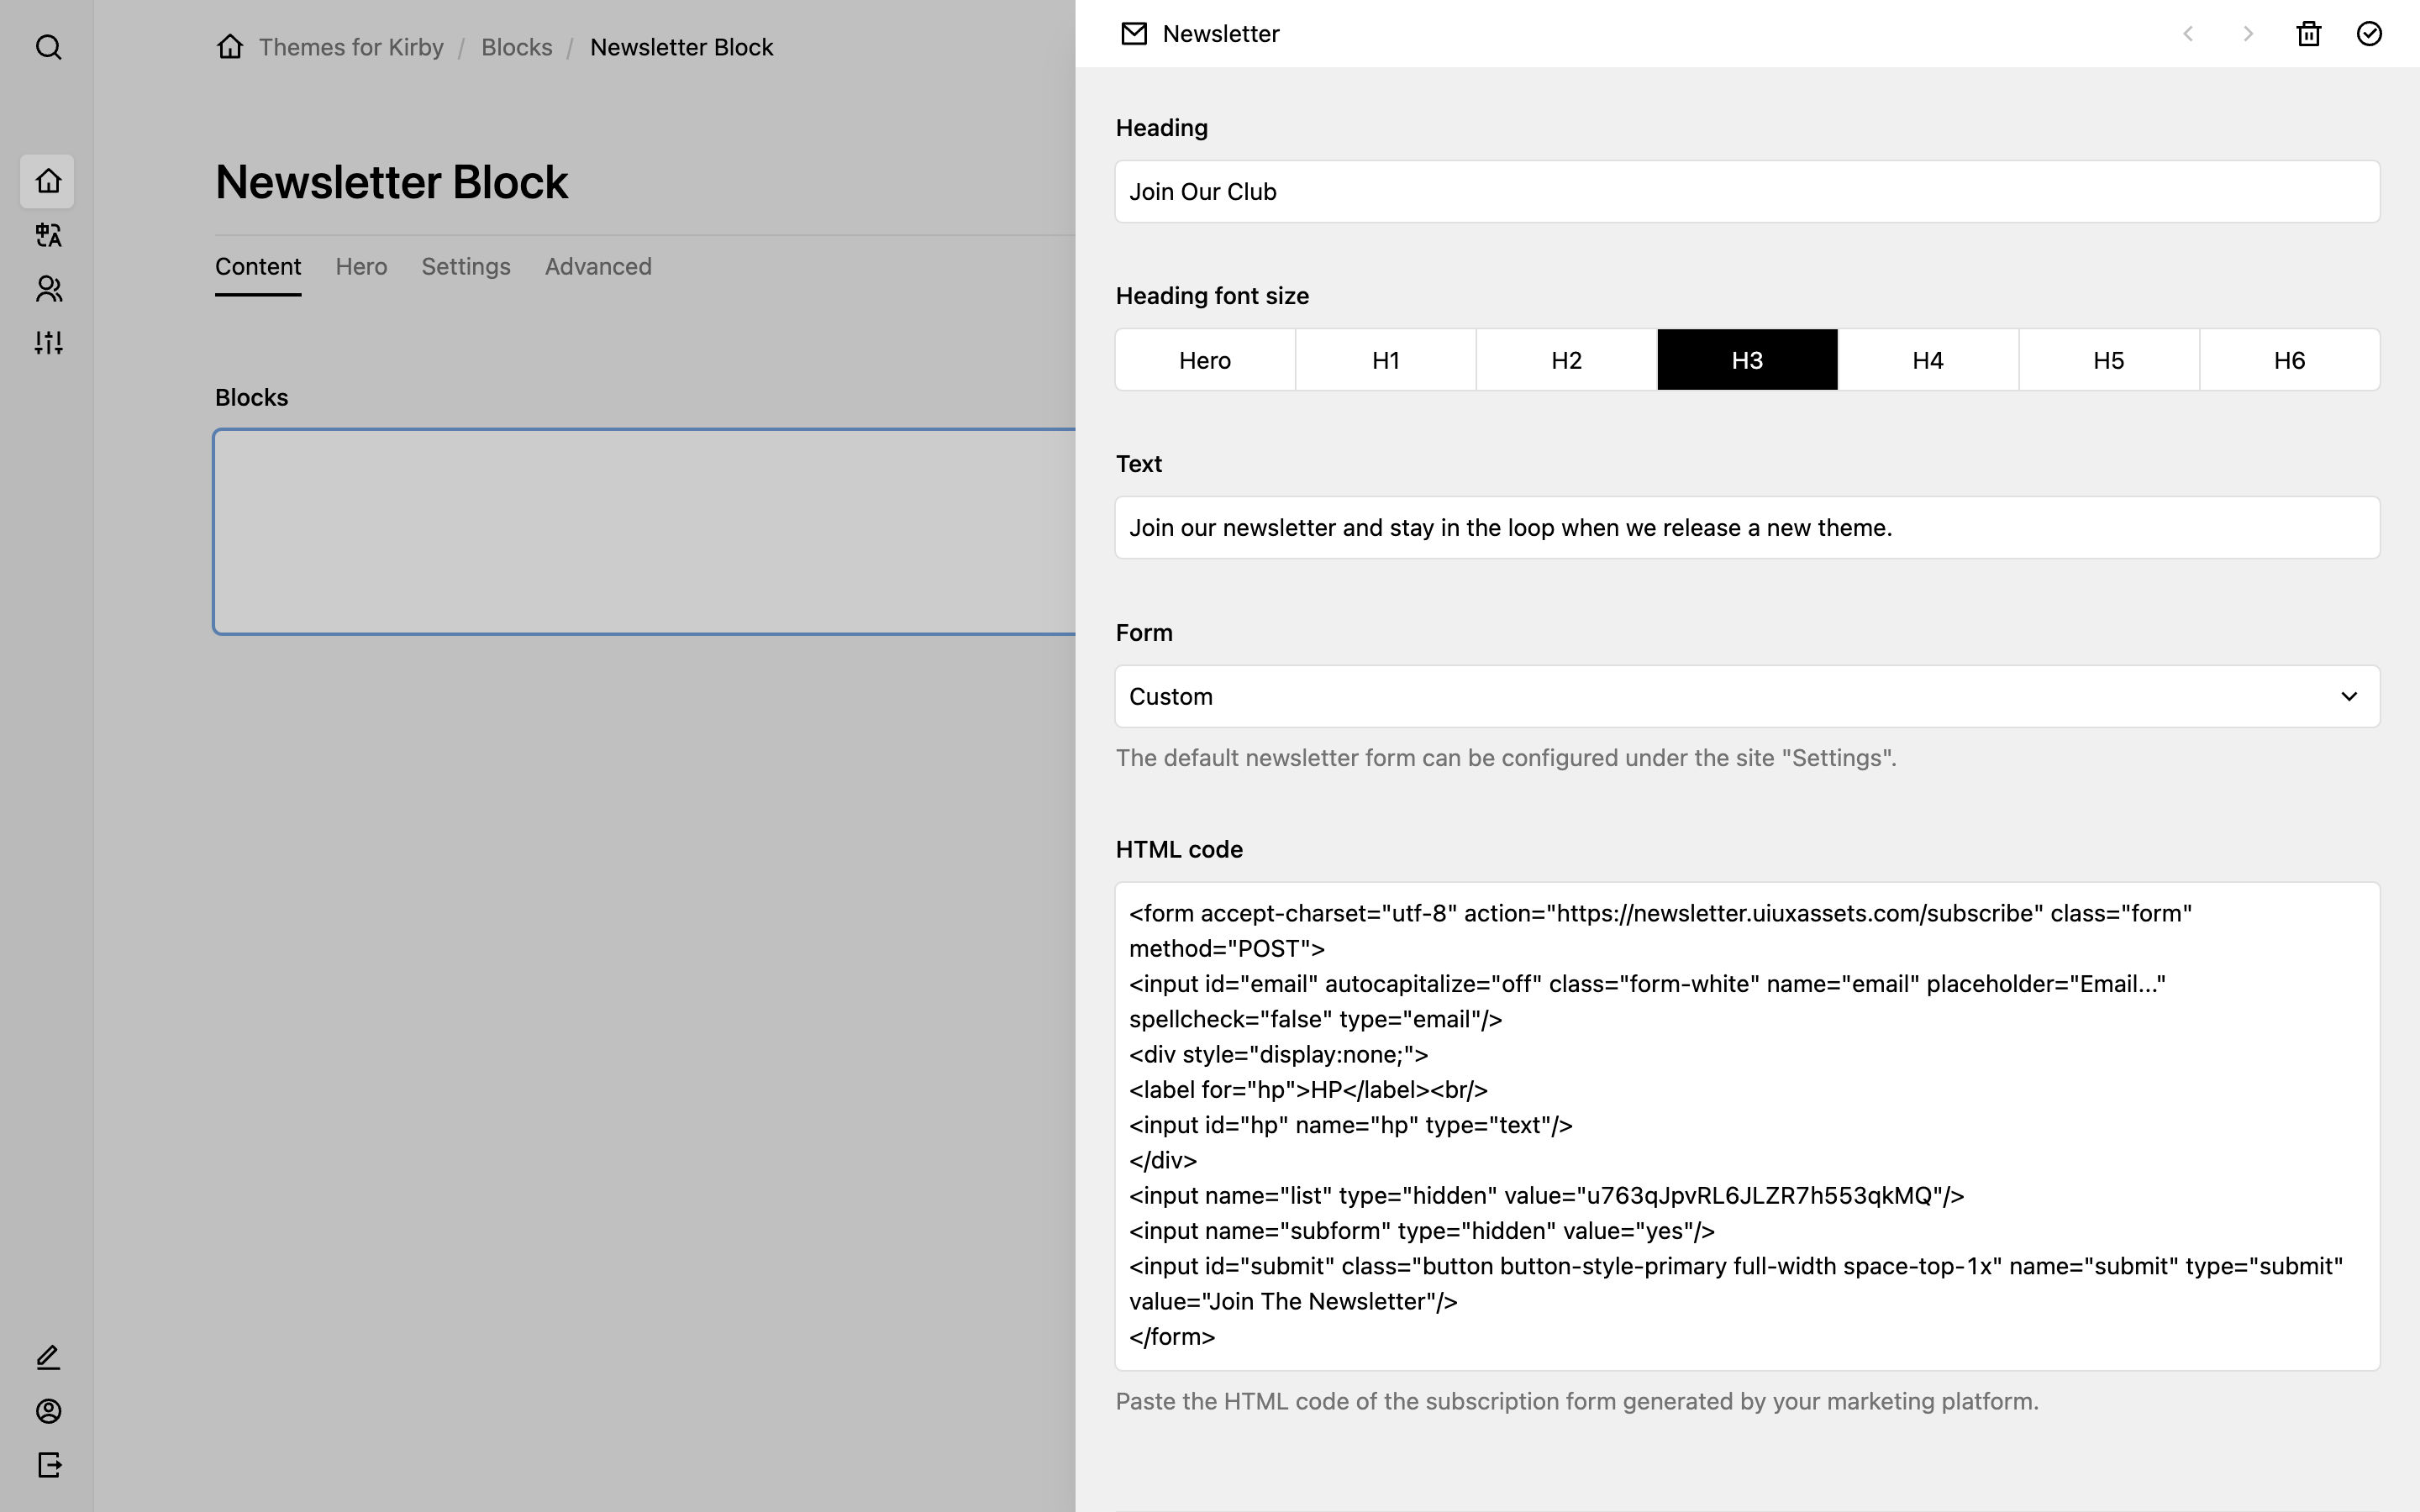Click the Heading input field
2420x1512 pixels.
point(1747,192)
